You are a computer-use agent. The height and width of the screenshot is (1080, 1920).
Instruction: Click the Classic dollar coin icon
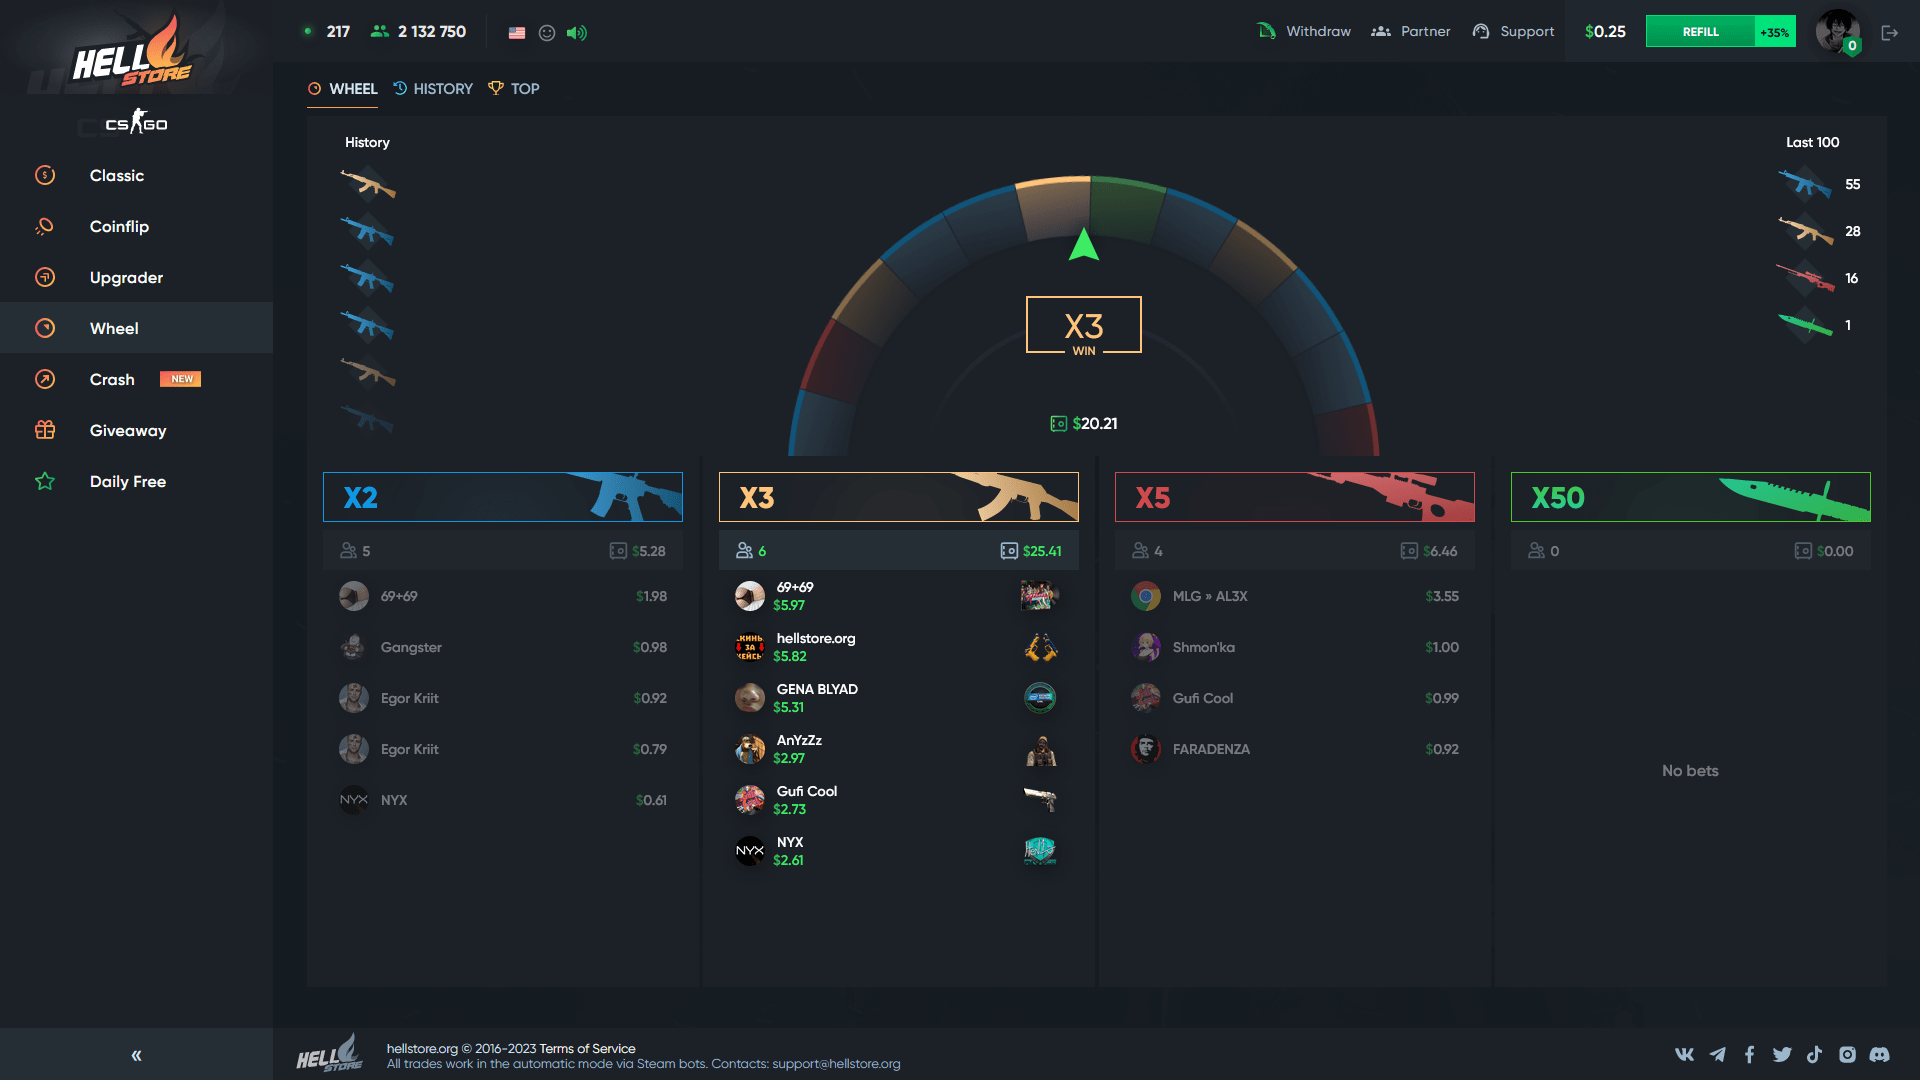coord(45,176)
